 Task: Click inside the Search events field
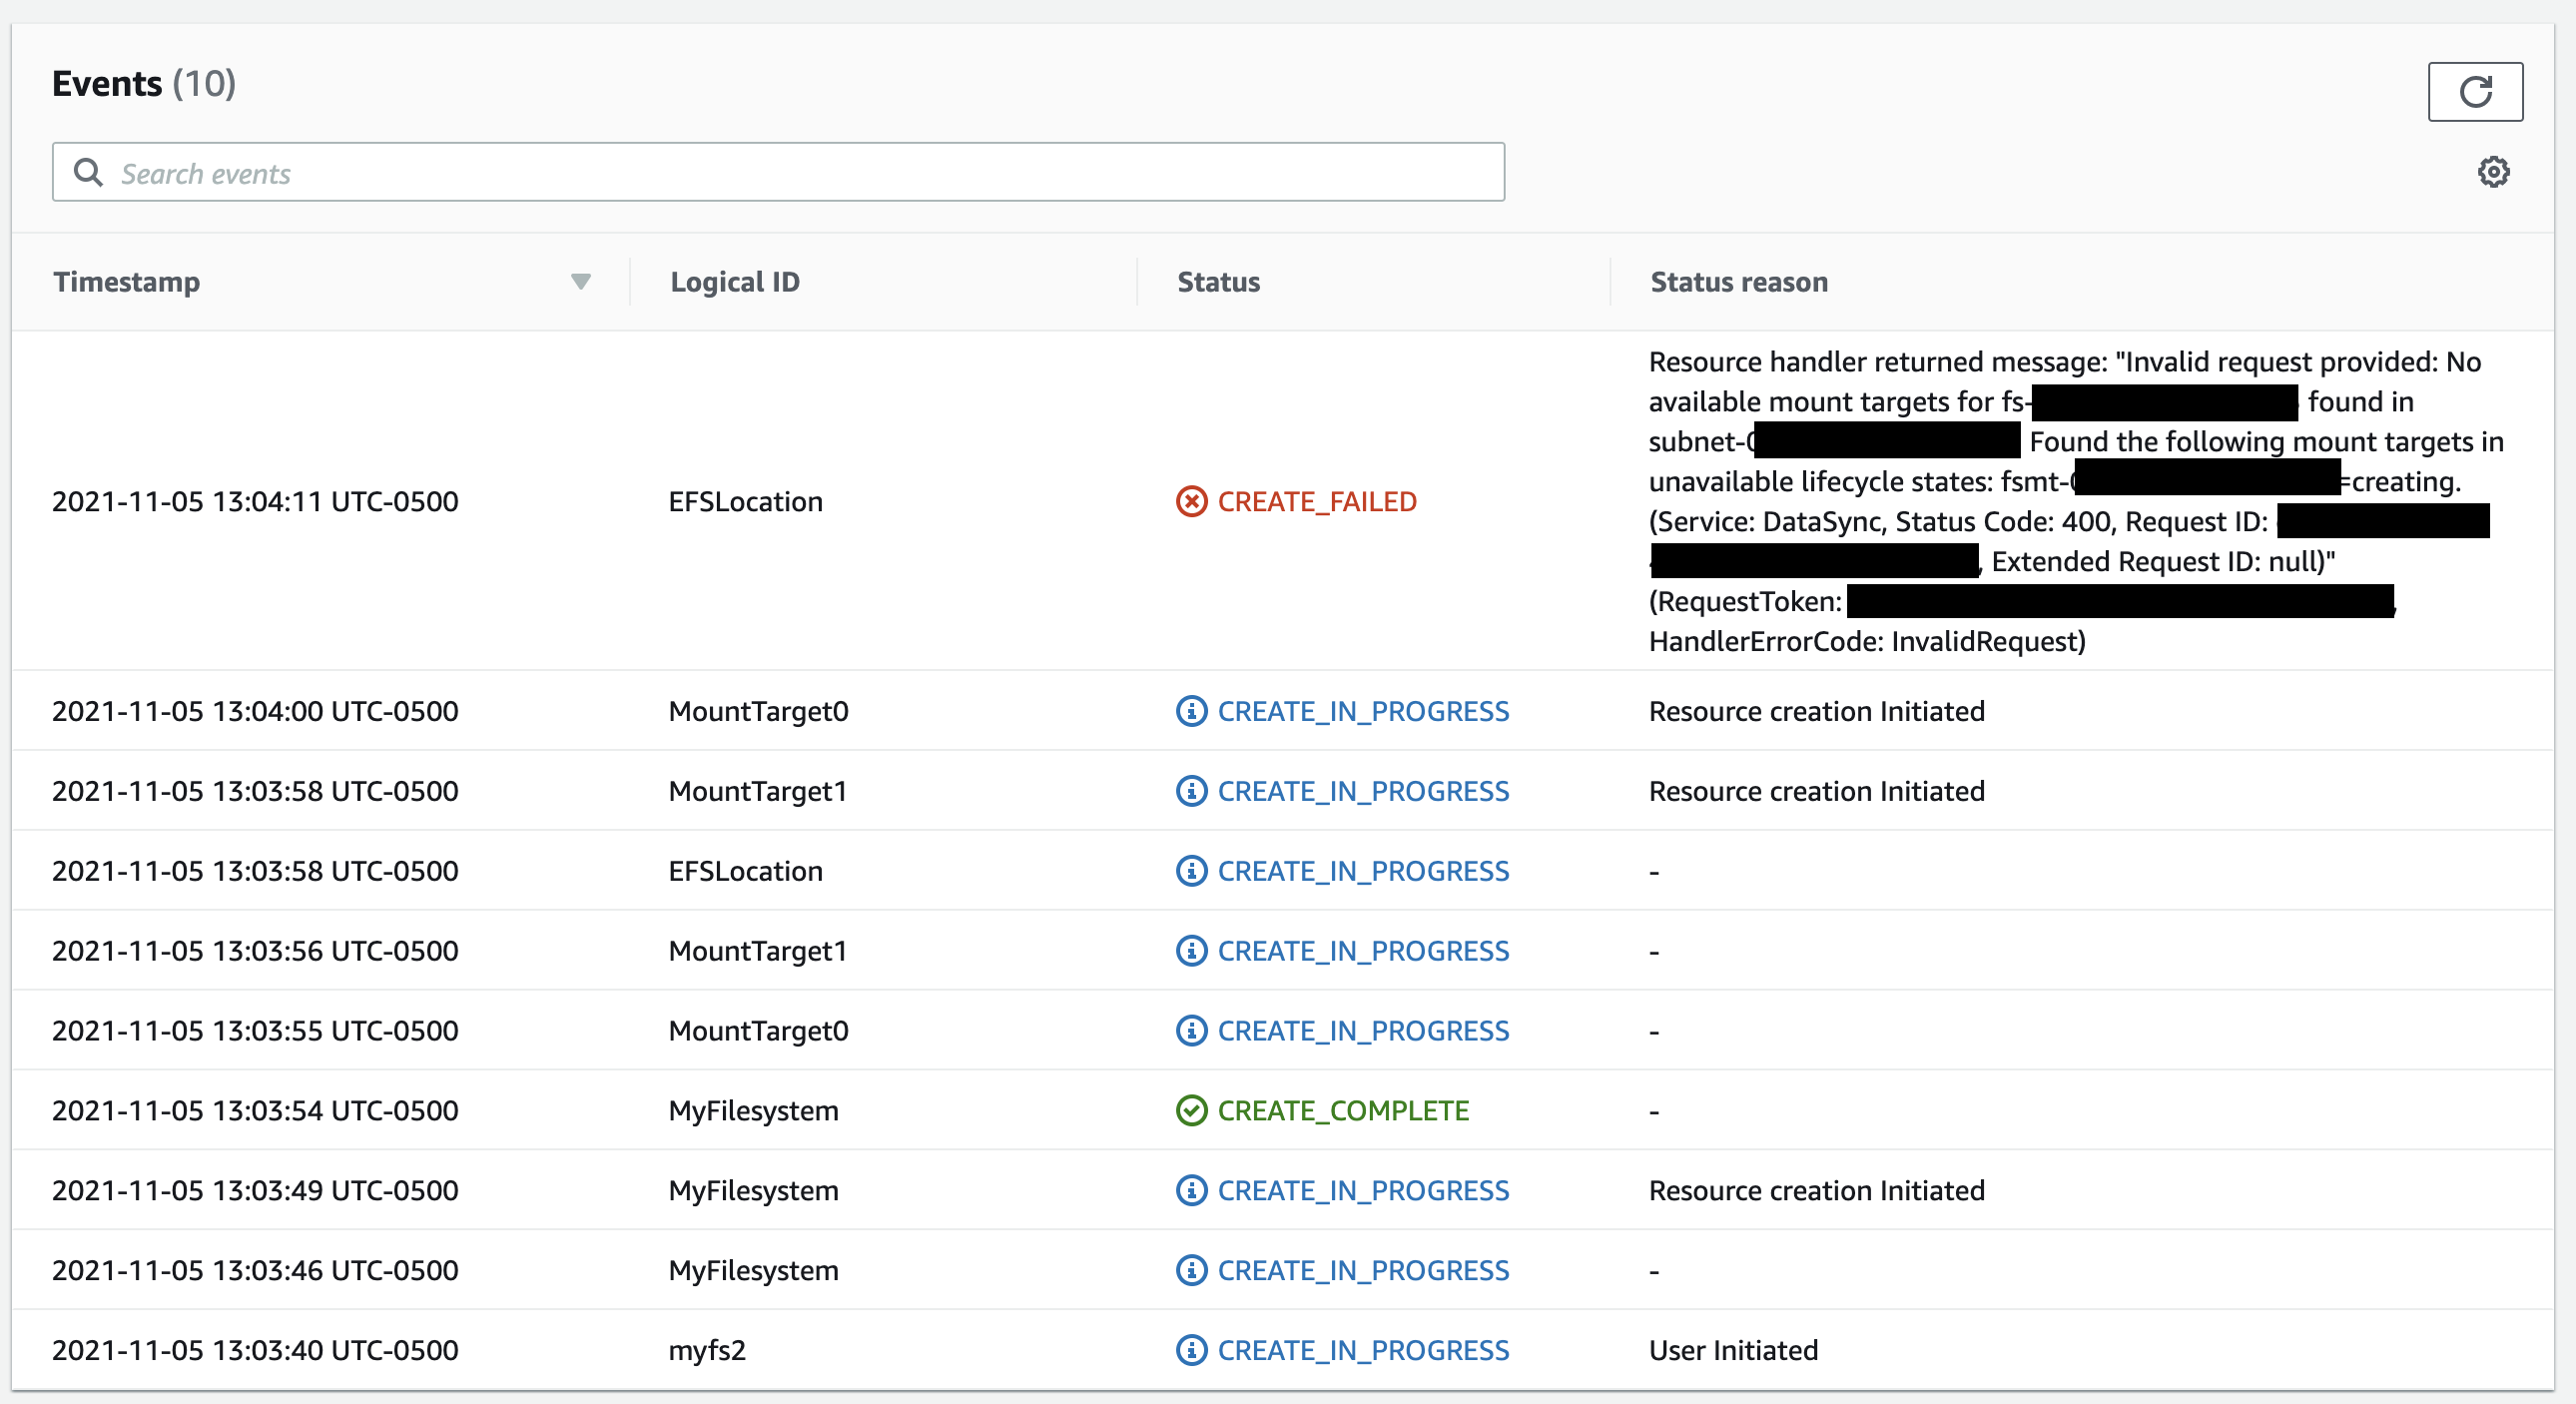[x=700, y=172]
